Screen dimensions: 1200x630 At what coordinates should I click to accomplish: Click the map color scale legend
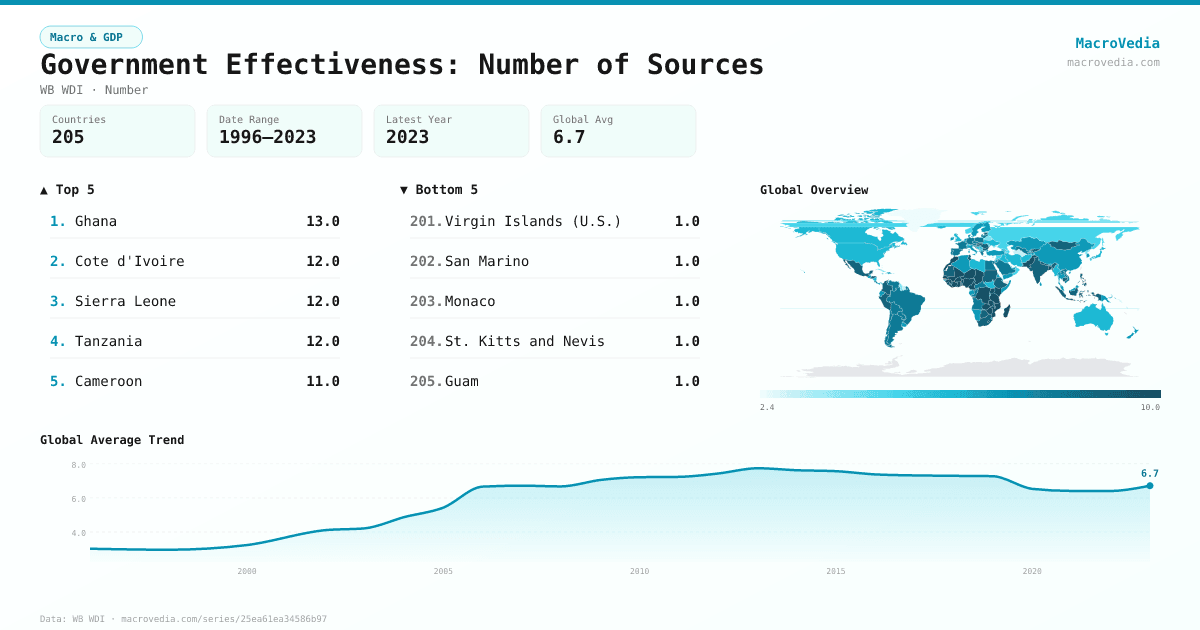pos(958,392)
